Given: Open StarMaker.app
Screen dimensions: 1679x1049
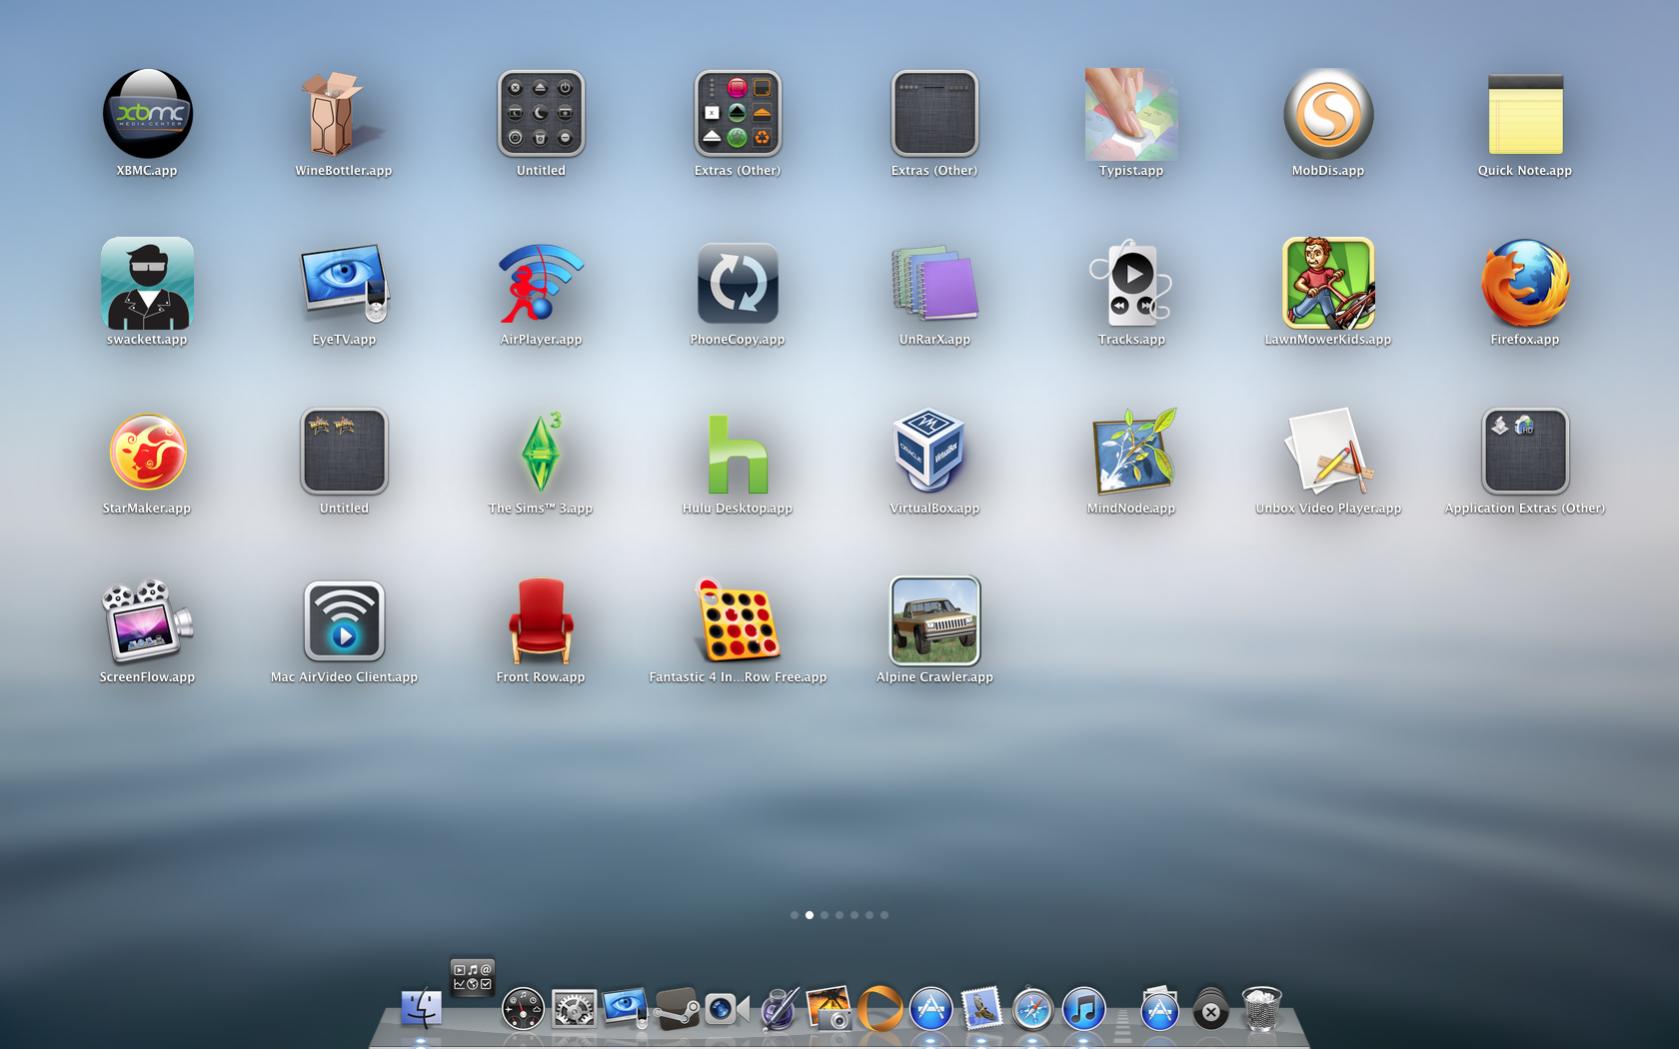Looking at the screenshot, I should tap(147, 452).
